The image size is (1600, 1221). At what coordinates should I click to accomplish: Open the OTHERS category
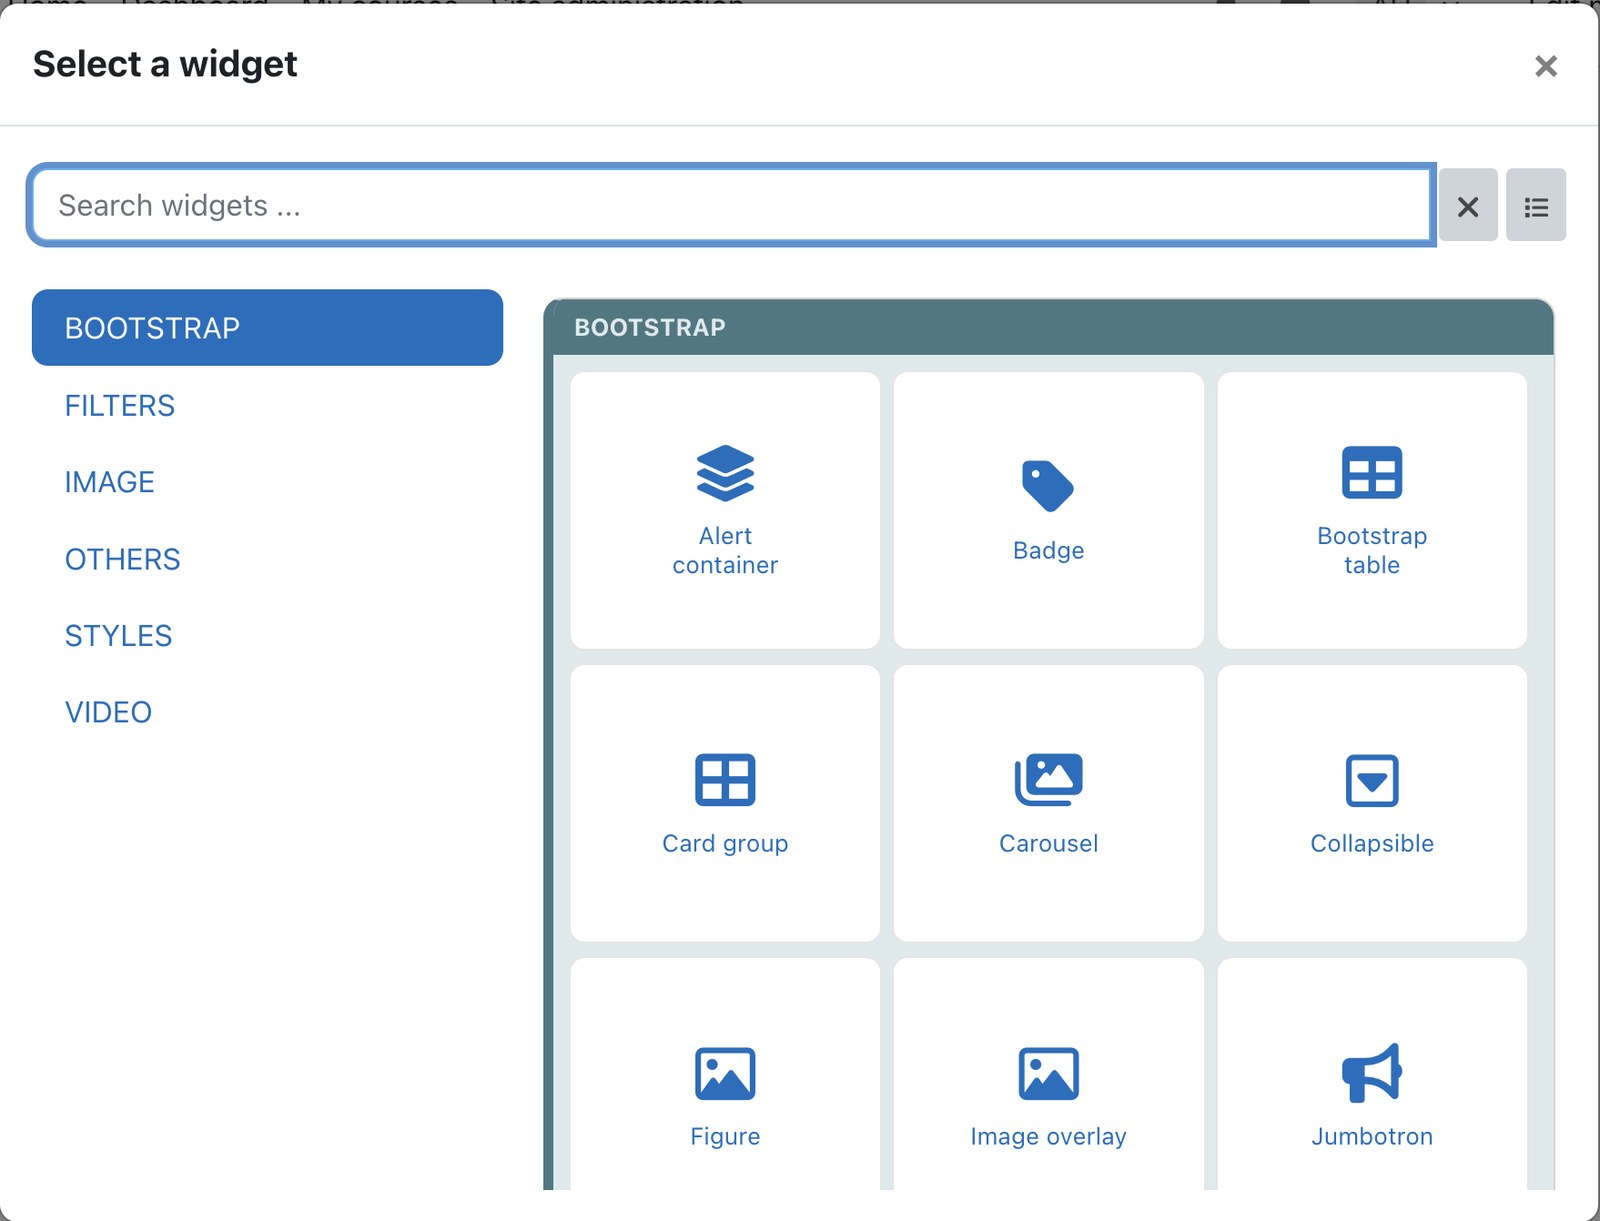[x=267, y=559]
